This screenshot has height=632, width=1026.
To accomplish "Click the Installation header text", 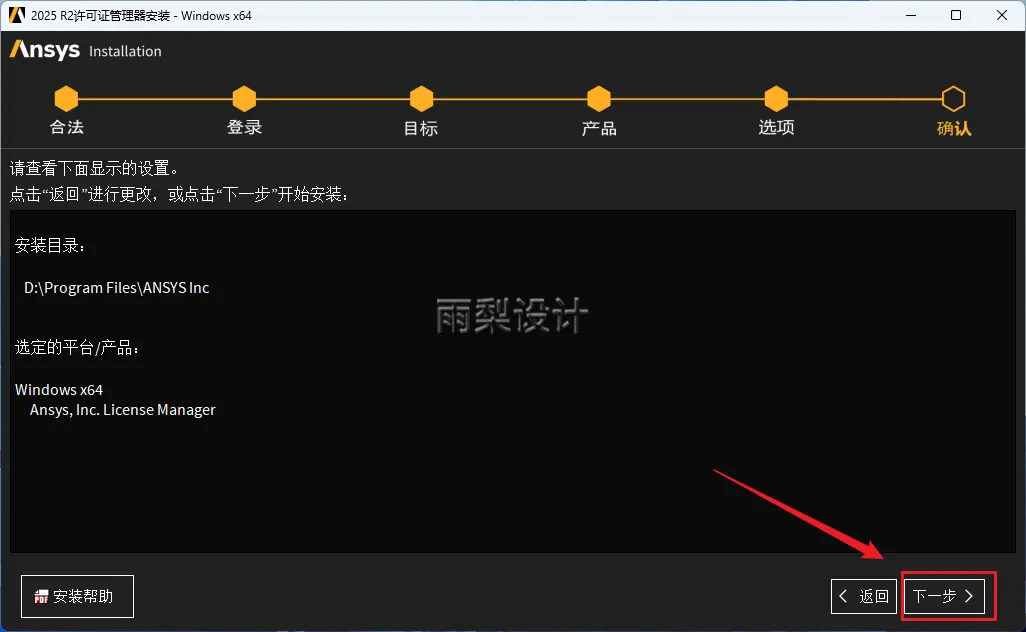I will point(125,51).
